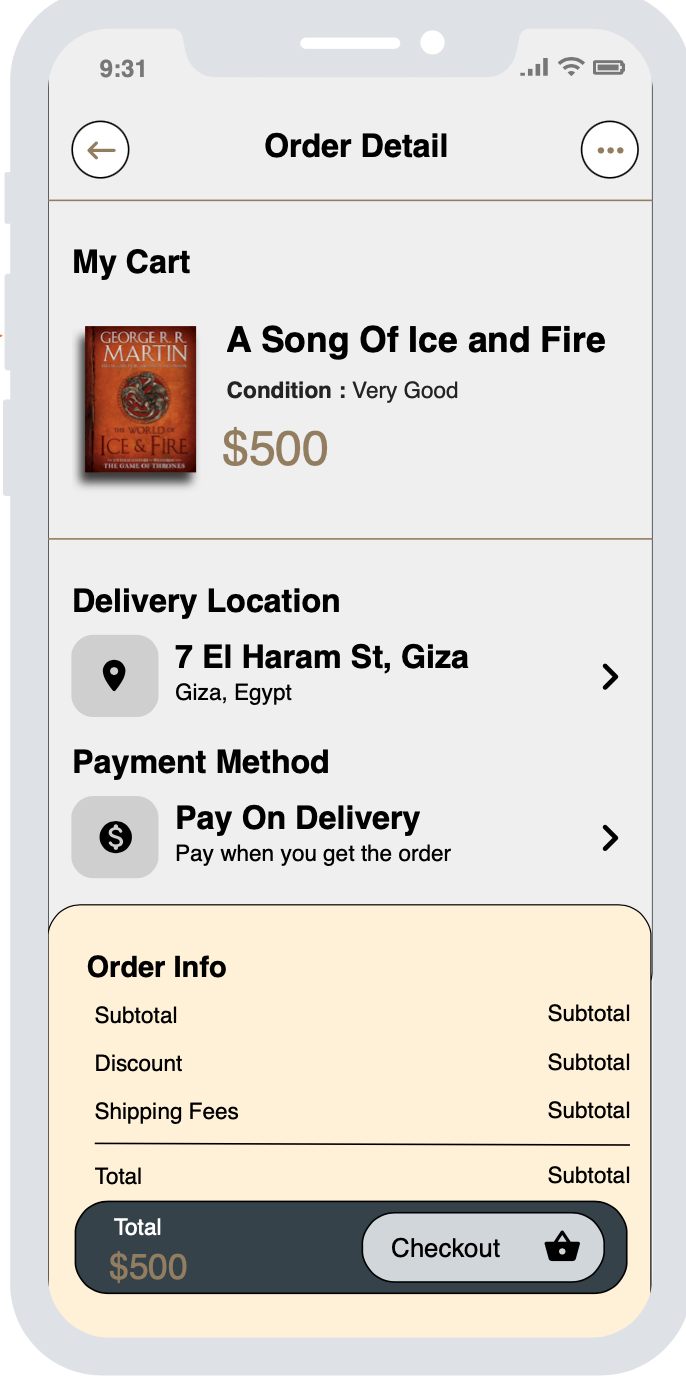Open the Order Detail header menu
The image size is (686, 1382).
point(355,146)
